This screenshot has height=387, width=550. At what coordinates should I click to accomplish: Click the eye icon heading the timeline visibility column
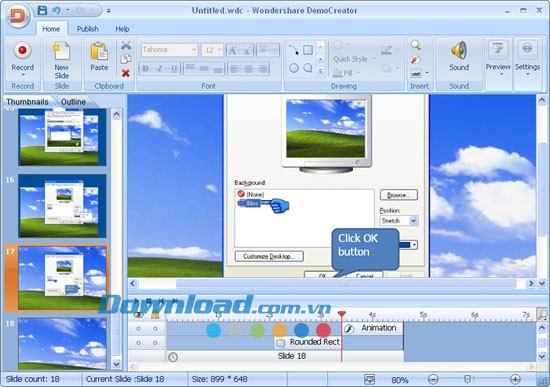[x=139, y=315]
